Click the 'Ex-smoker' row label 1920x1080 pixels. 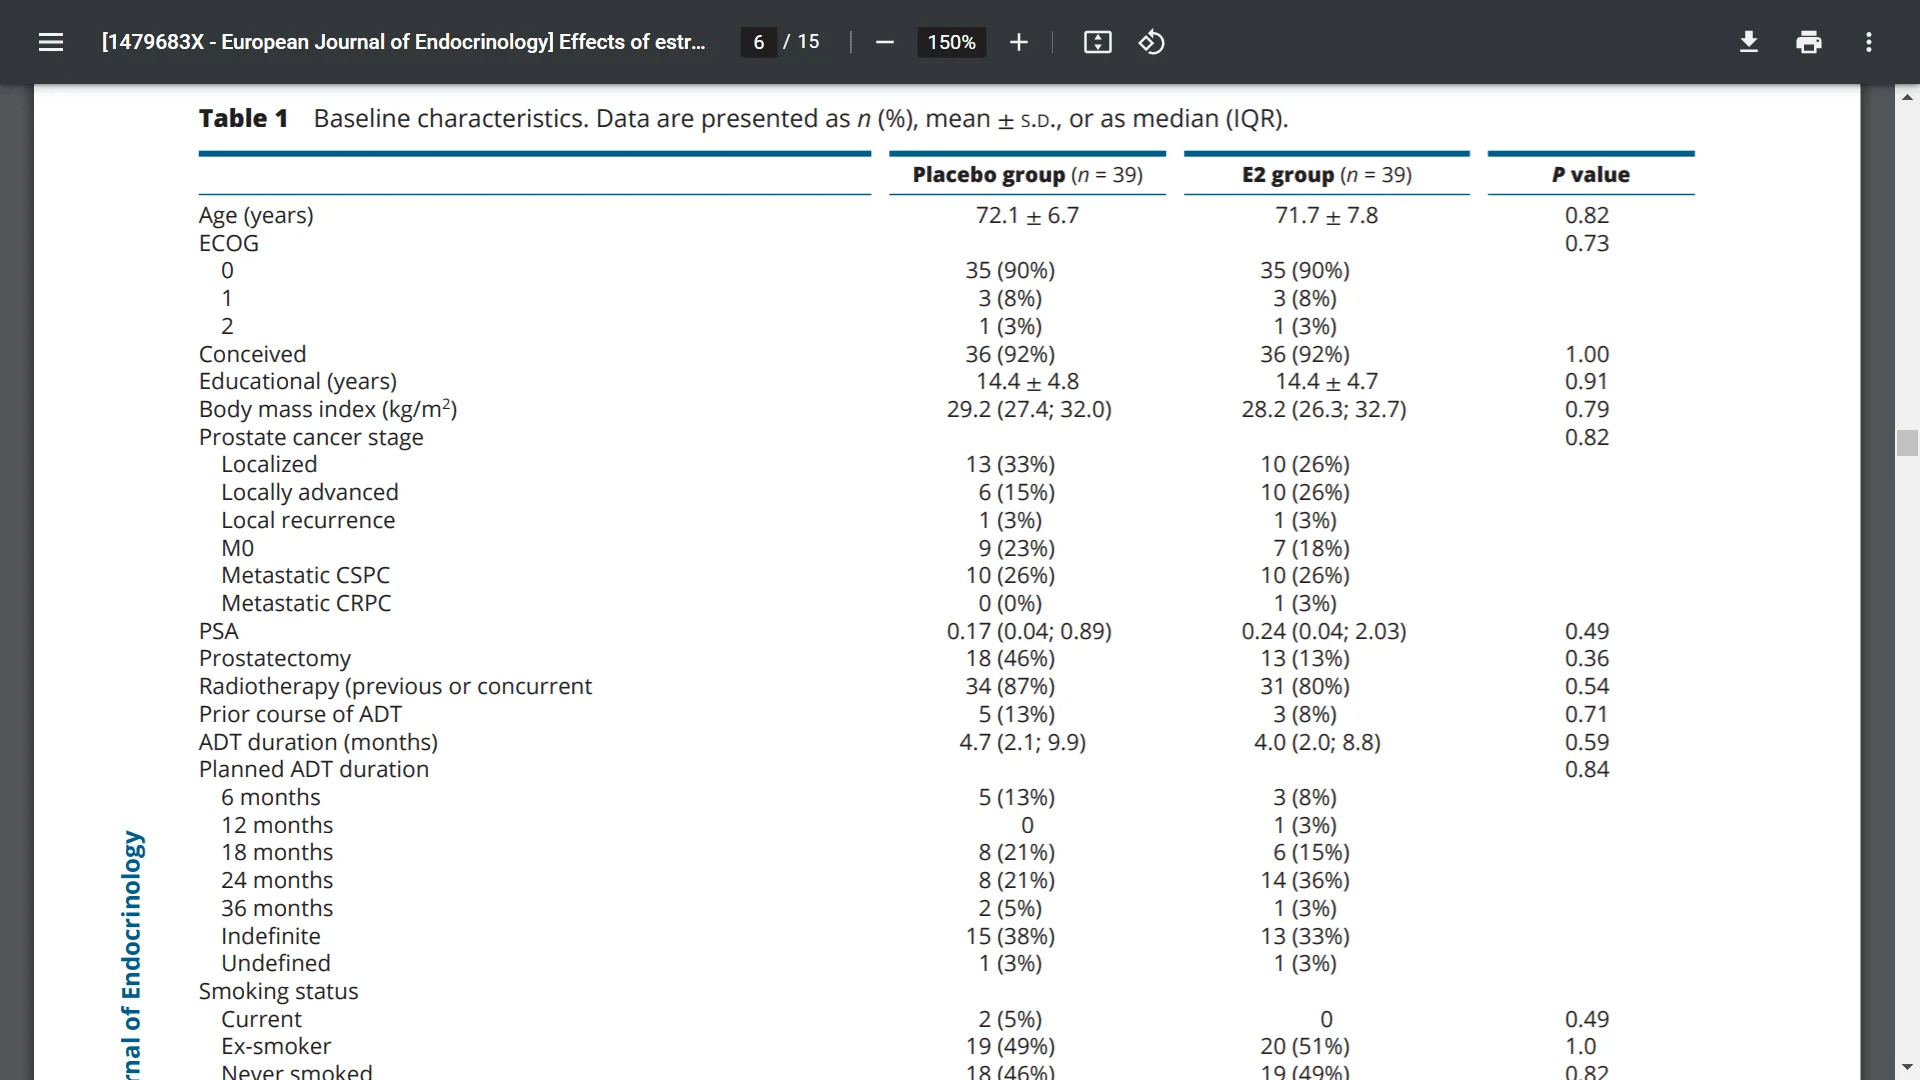(276, 1046)
